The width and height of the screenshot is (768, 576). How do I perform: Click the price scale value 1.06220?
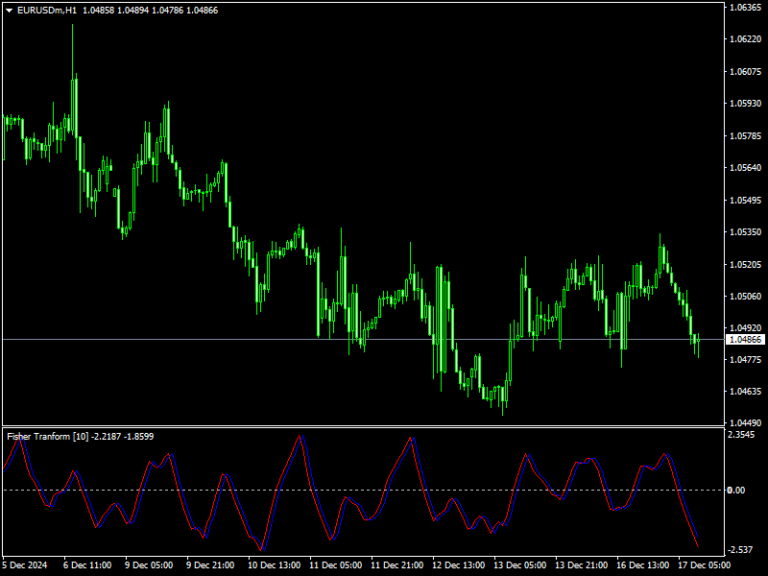pyautogui.click(x=745, y=39)
